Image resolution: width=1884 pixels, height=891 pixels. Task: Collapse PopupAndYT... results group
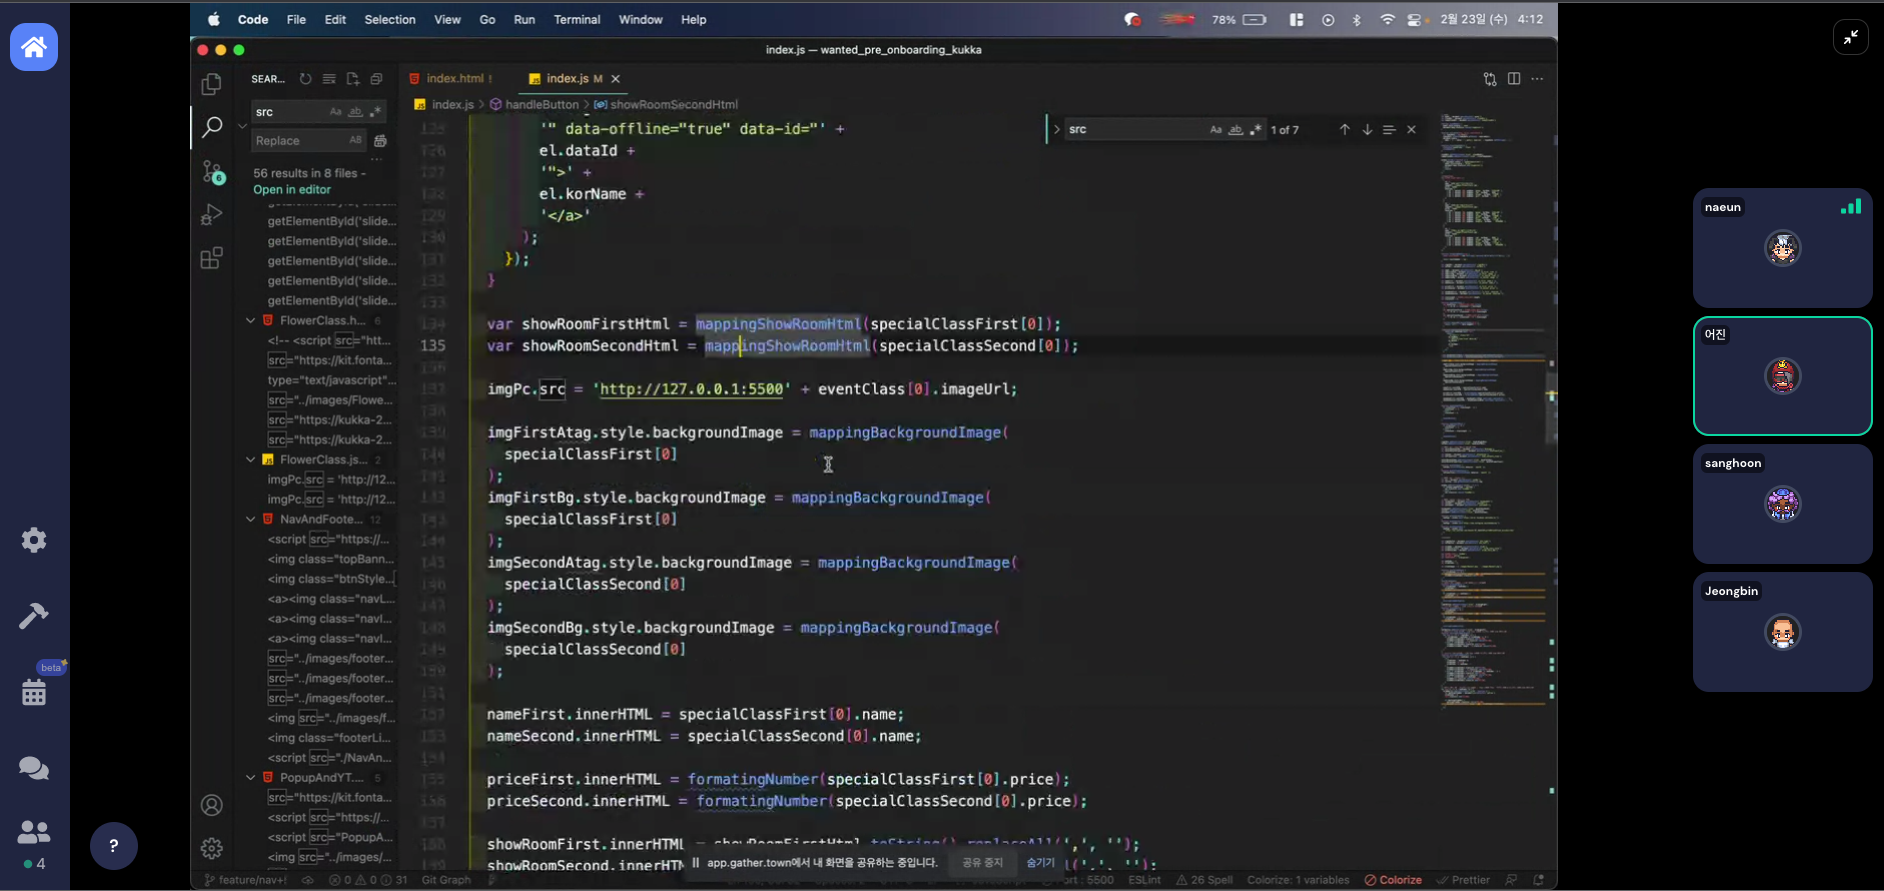coord(251,777)
